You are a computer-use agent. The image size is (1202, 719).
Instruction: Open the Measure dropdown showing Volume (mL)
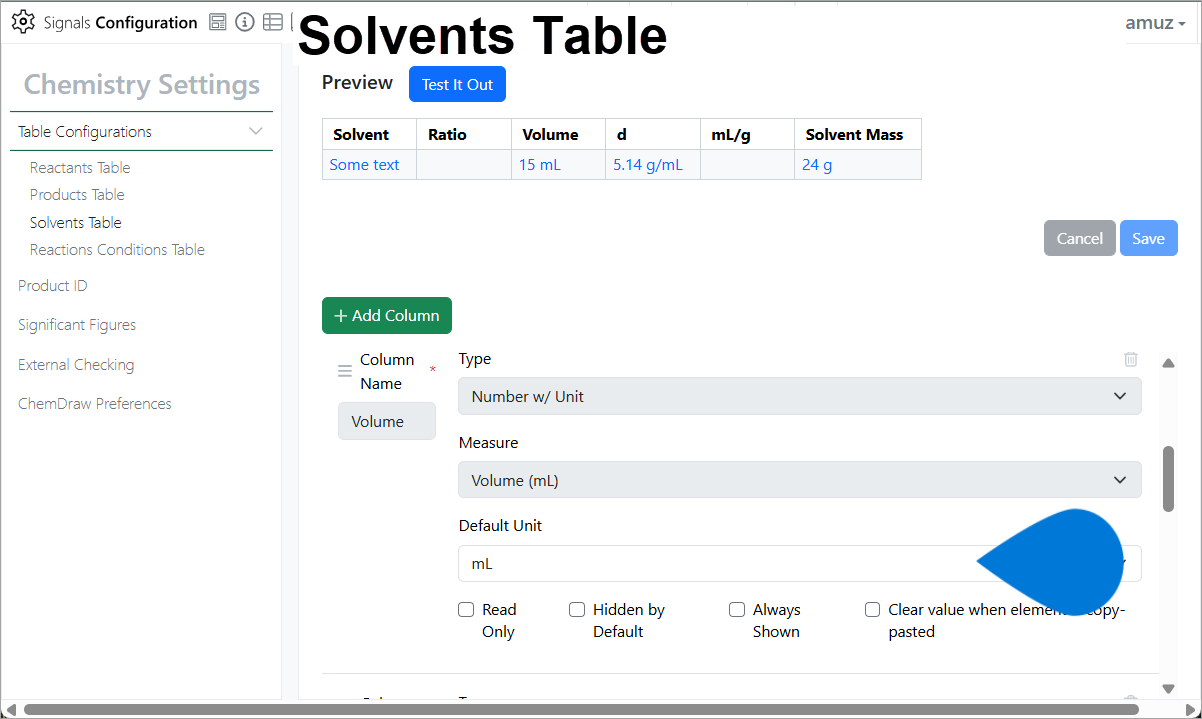[798, 480]
